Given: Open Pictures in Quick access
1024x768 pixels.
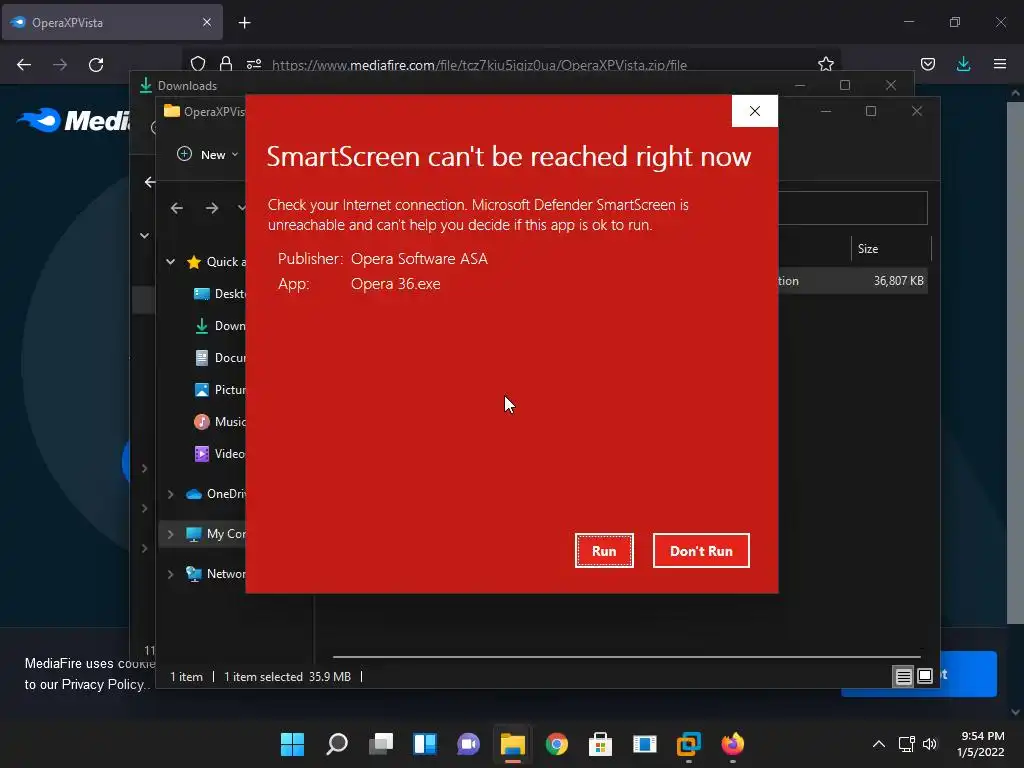Looking at the screenshot, I should pos(219,390).
